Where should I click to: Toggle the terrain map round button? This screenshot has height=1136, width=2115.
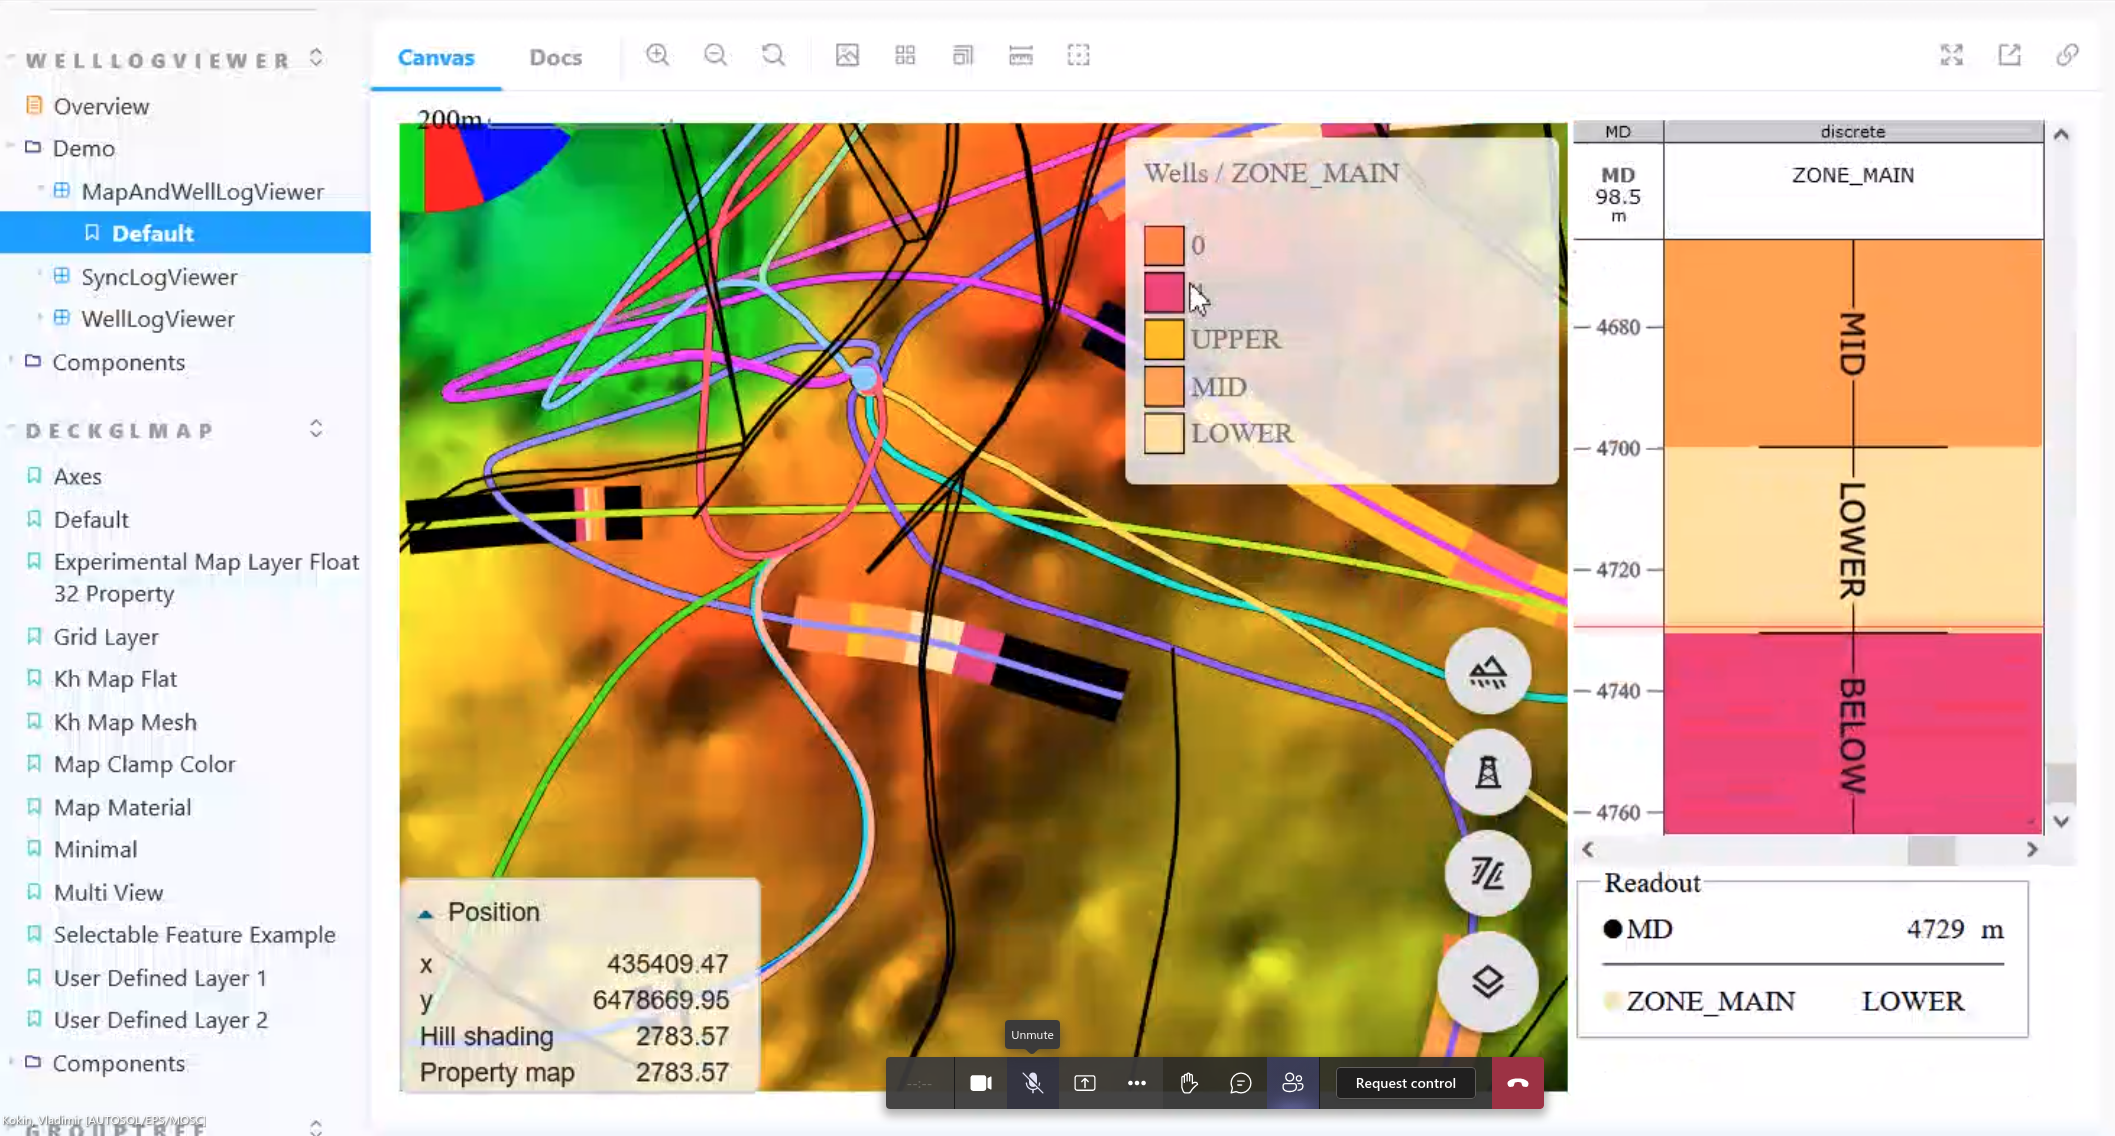click(1487, 672)
